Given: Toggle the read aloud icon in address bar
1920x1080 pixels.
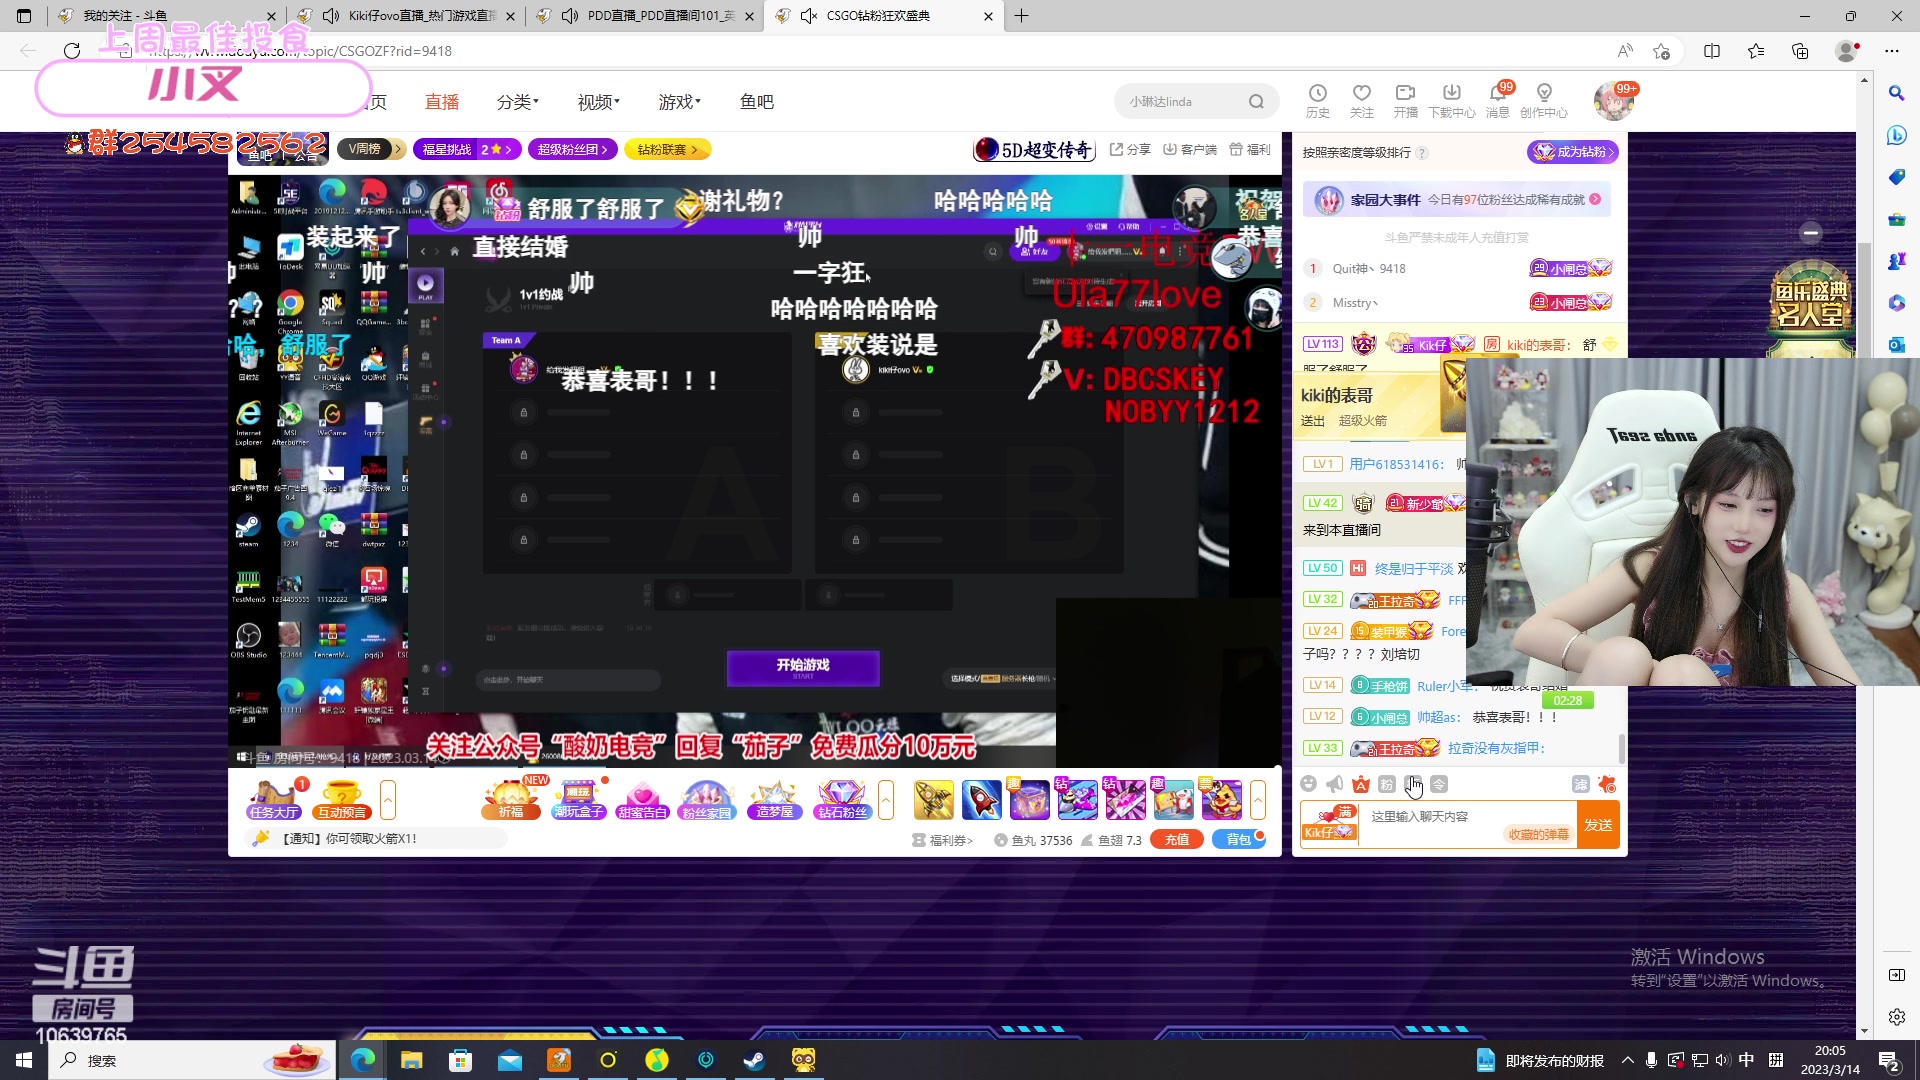Looking at the screenshot, I should pyautogui.click(x=1625, y=51).
